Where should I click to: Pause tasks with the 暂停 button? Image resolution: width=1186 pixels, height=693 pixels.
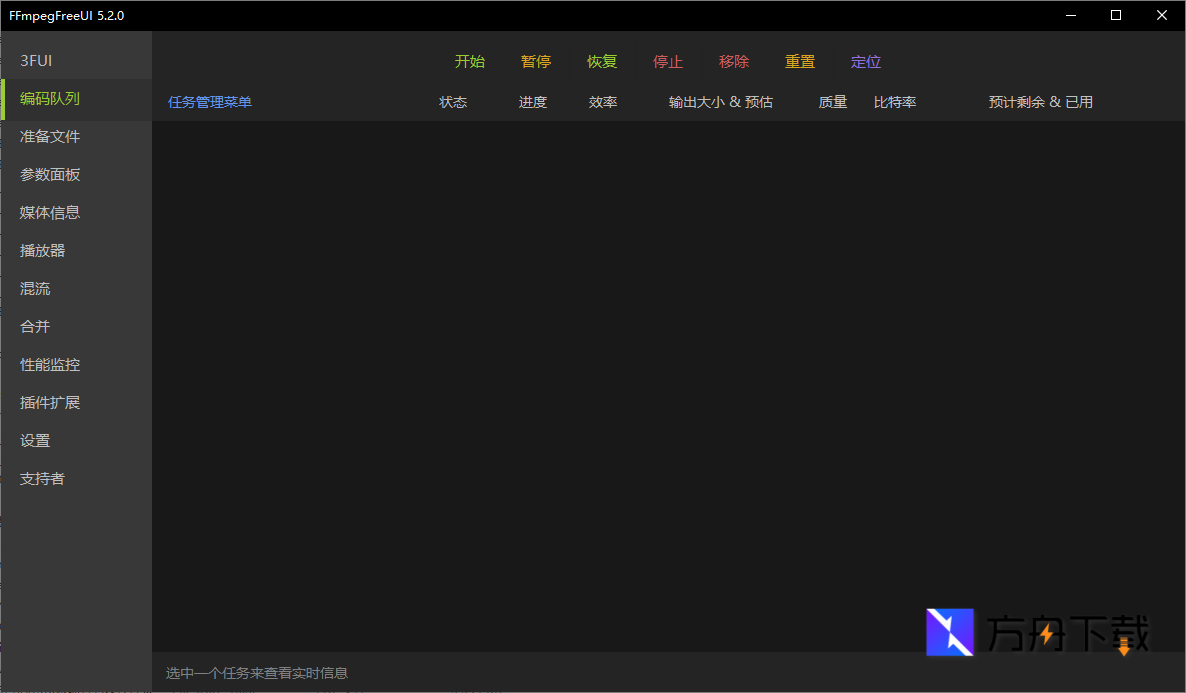pos(536,61)
